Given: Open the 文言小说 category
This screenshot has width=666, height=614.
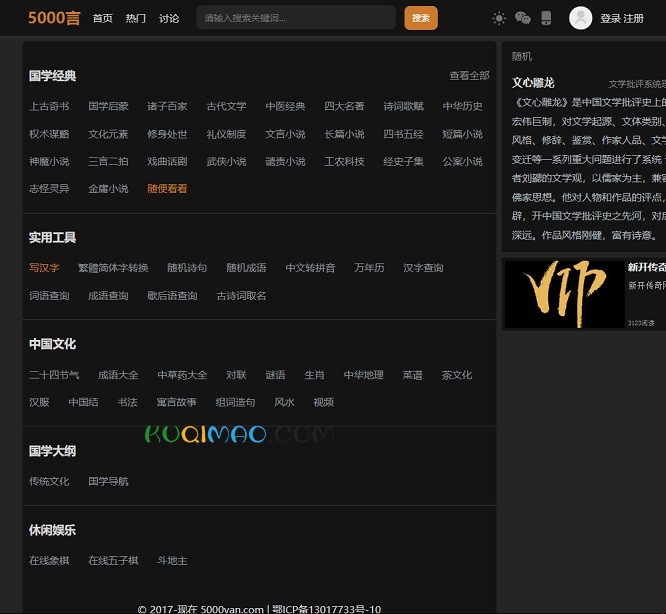Looking at the screenshot, I should click(x=285, y=134).
